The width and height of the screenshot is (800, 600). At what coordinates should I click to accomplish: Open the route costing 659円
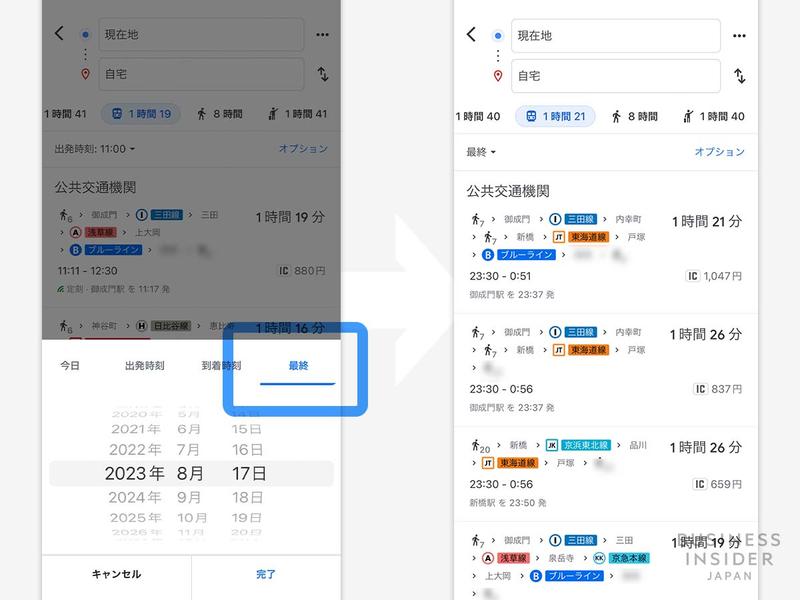click(606, 473)
